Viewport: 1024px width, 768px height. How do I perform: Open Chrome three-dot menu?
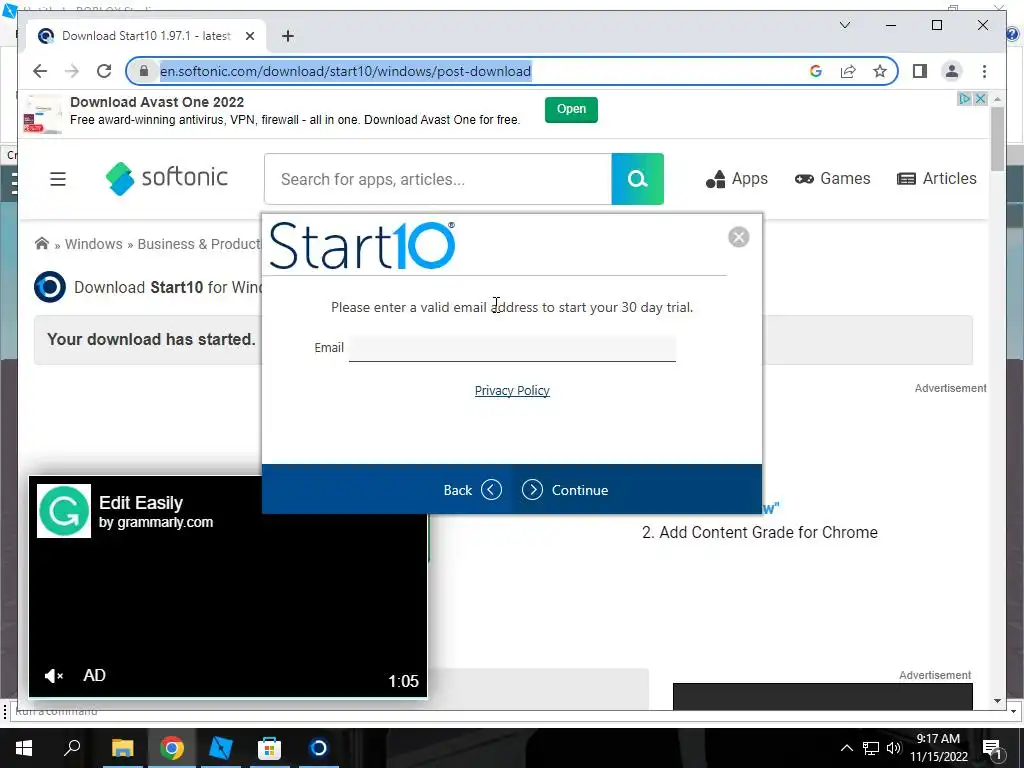coord(984,71)
